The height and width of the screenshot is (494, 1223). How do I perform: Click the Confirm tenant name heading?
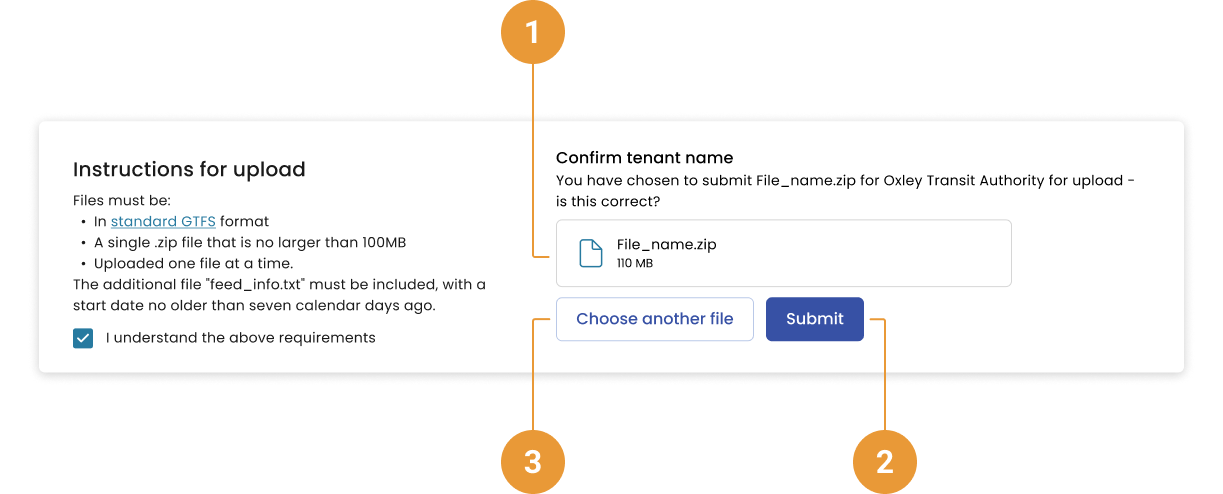point(644,158)
